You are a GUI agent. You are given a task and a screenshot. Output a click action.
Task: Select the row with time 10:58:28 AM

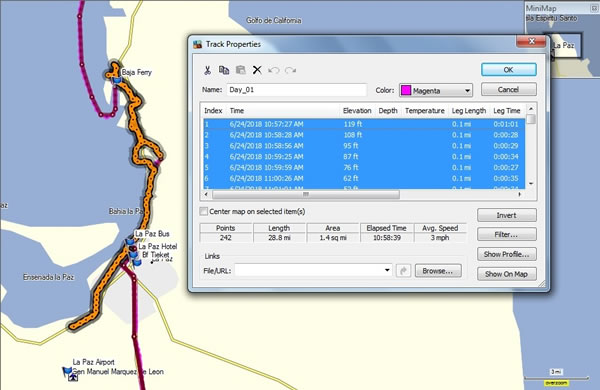click(364, 135)
